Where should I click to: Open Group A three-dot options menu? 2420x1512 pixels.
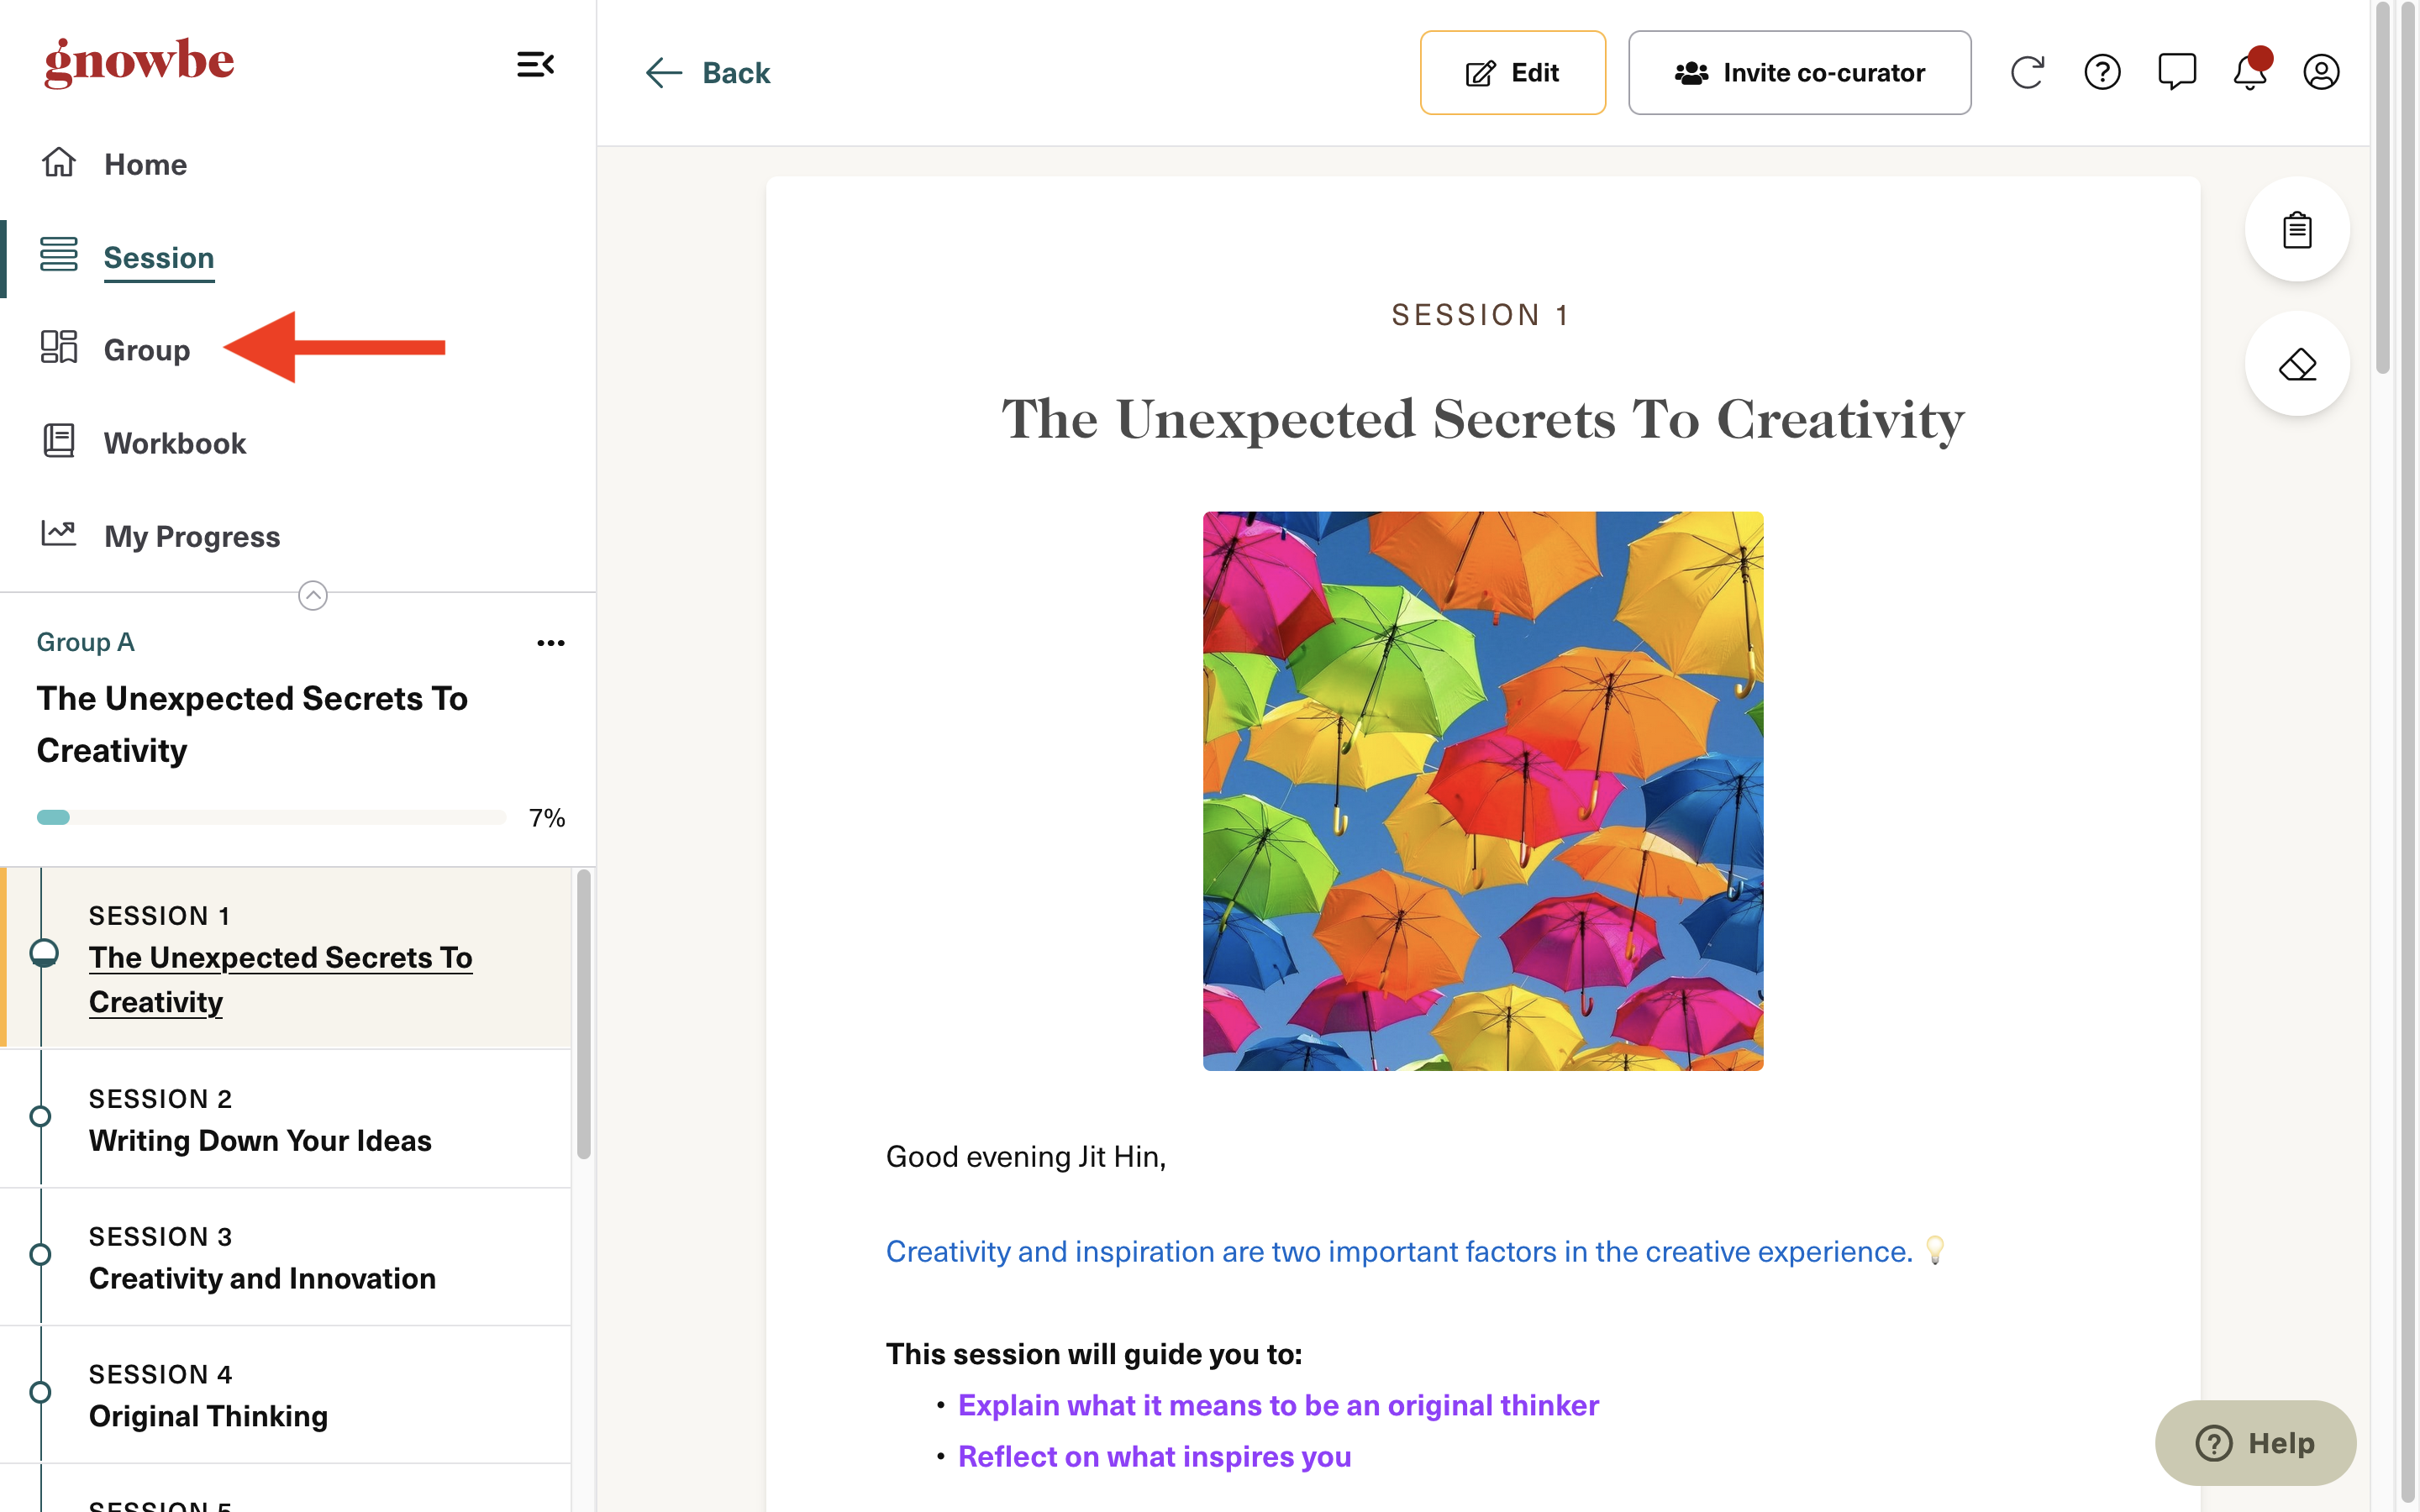pos(551,643)
